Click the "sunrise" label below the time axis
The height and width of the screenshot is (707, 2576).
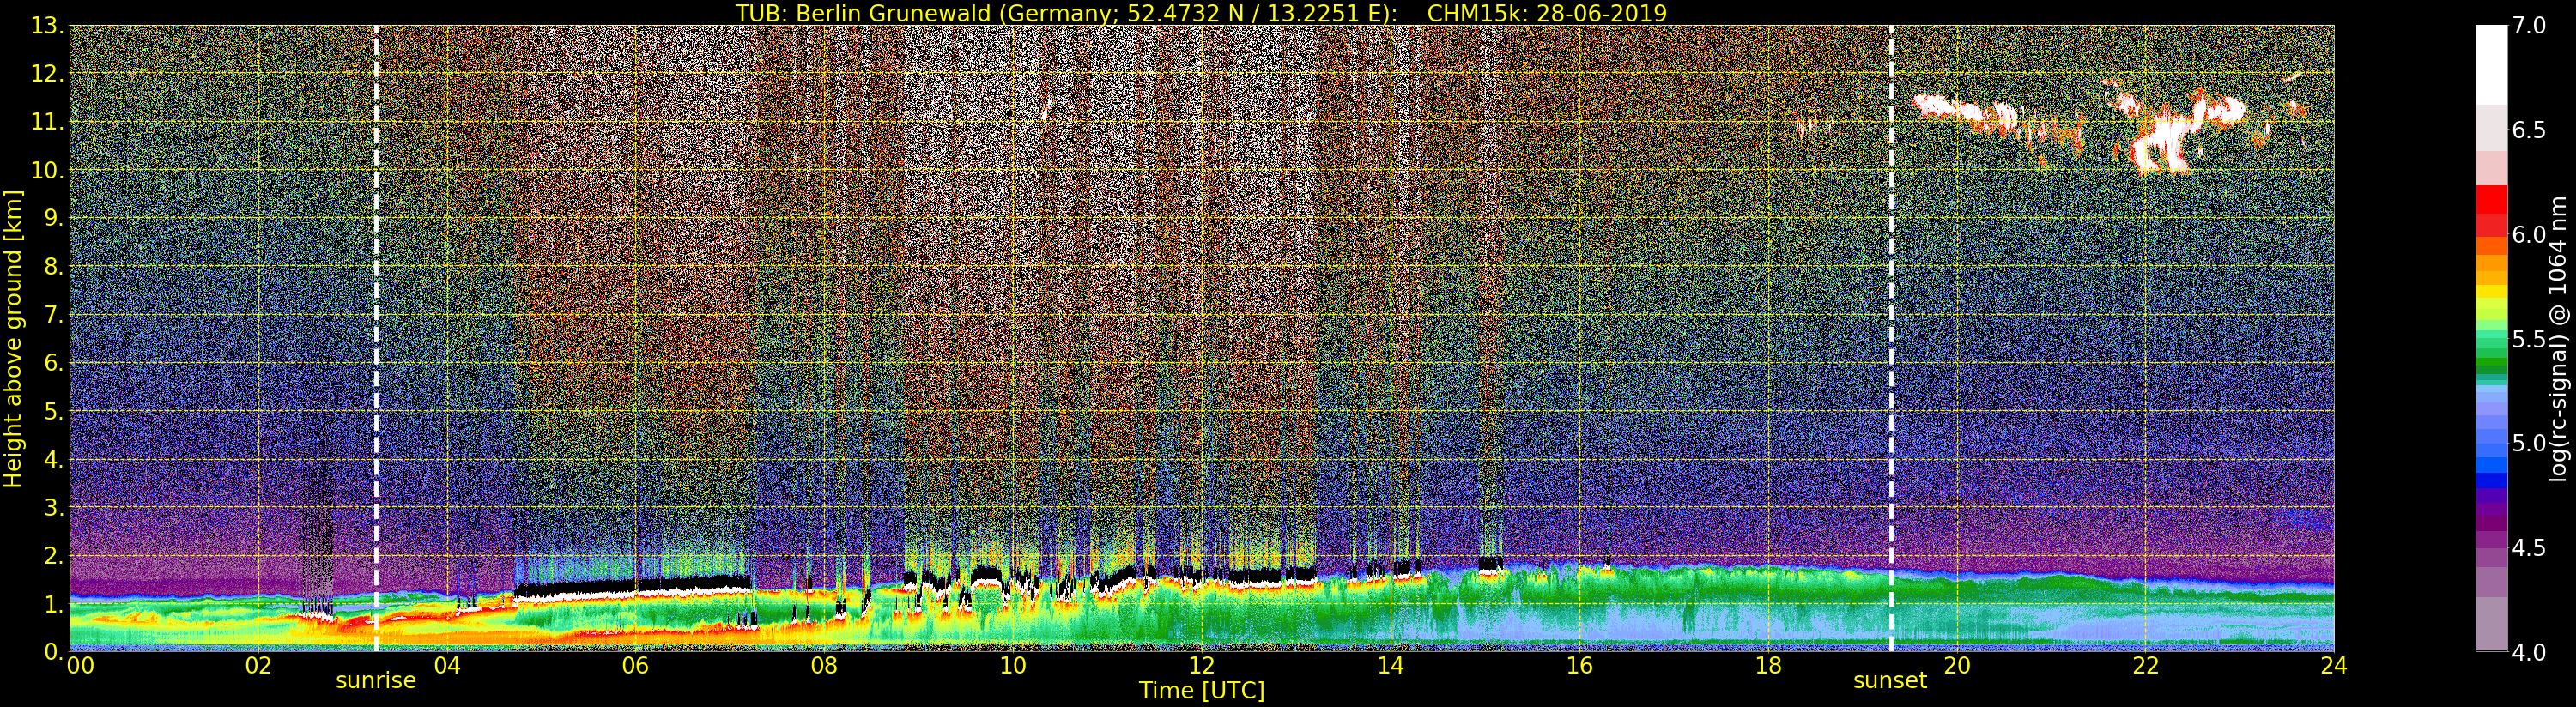tap(375, 681)
